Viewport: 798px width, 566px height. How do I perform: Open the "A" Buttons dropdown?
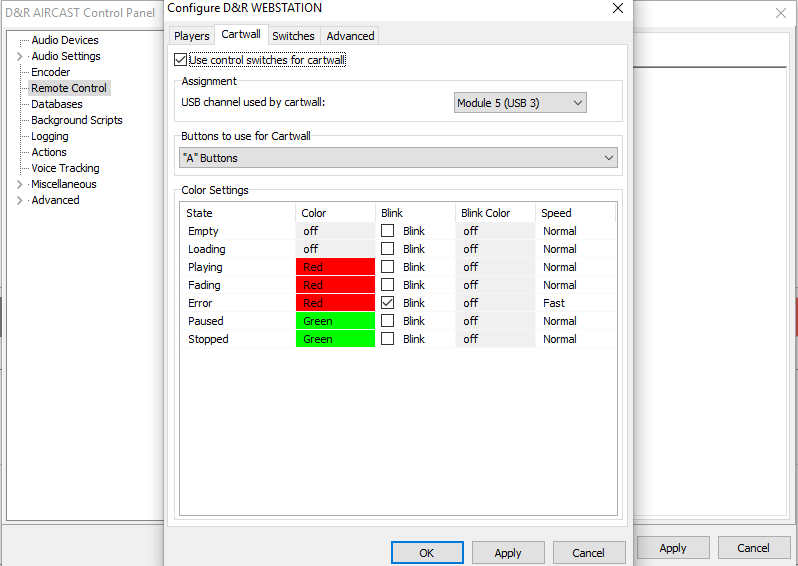[398, 158]
